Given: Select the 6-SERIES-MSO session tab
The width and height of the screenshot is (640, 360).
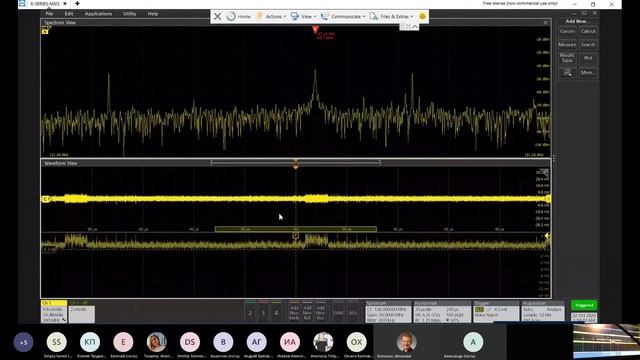Looking at the screenshot, I should [44, 4].
